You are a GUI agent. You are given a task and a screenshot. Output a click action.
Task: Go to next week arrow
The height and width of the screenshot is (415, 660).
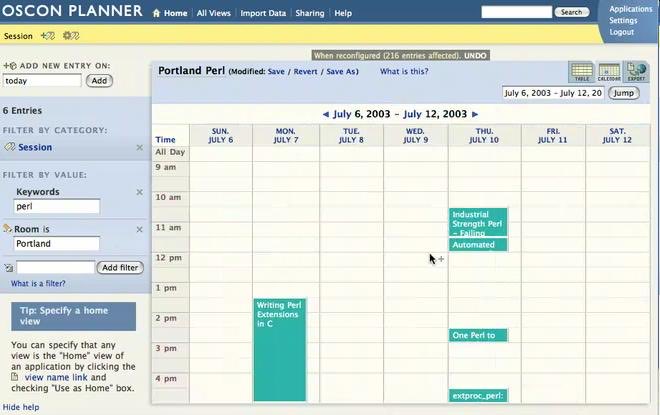[x=475, y=114]
